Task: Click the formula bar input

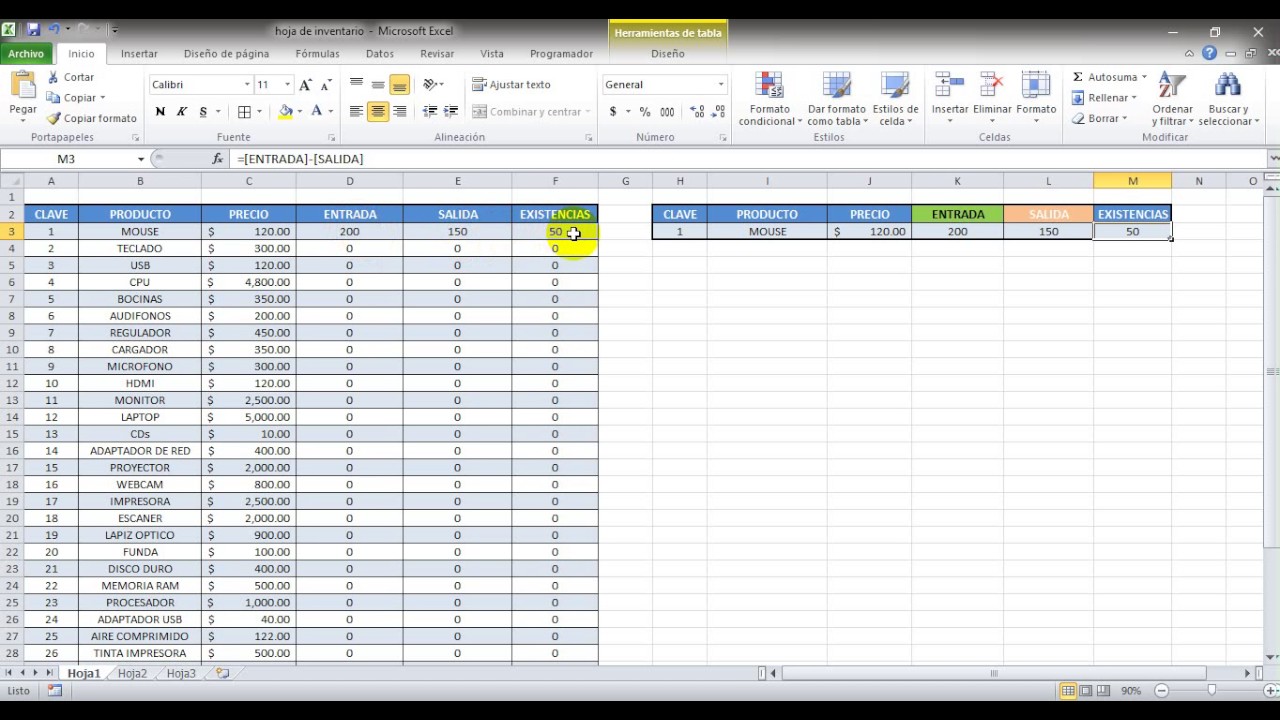Action: [x=748, y=159]
